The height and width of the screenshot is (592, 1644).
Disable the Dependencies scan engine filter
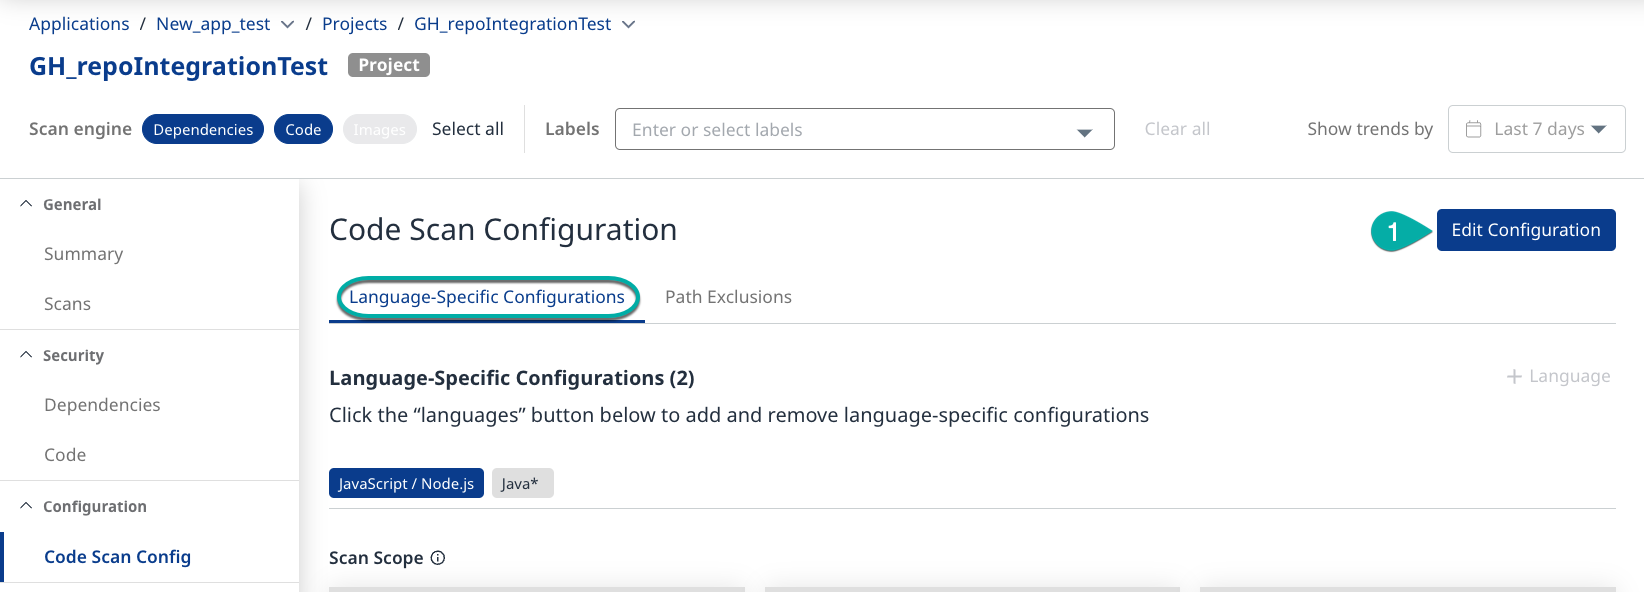coord(202,128)
